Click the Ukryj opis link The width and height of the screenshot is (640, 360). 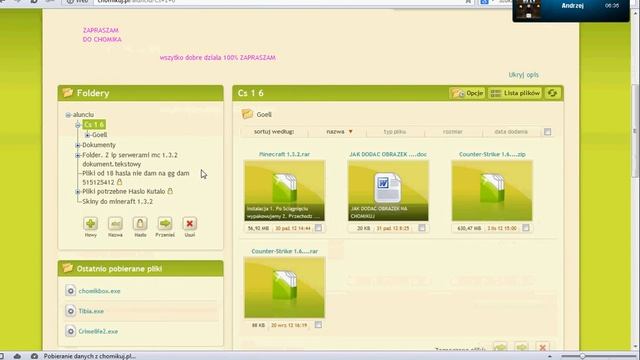(524, 75)
